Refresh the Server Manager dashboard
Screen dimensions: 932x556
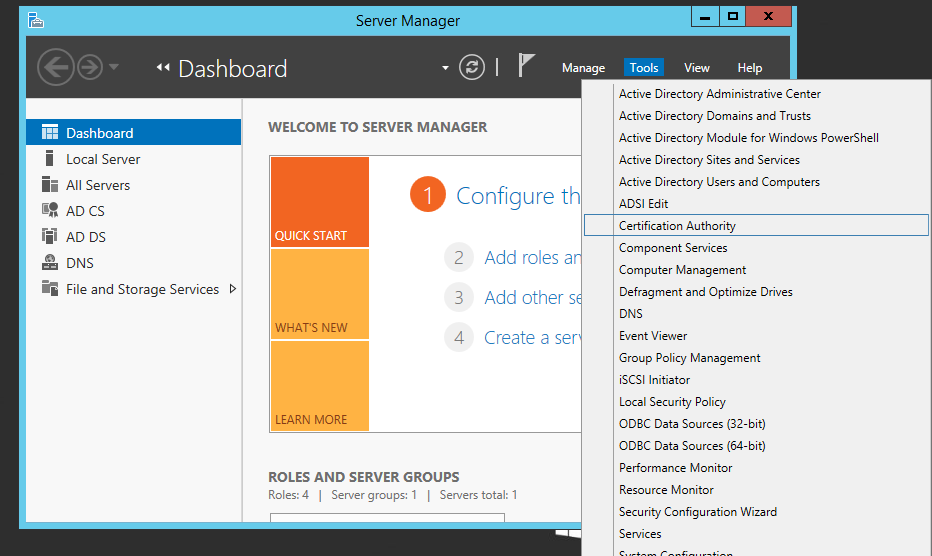pos(472,67)
